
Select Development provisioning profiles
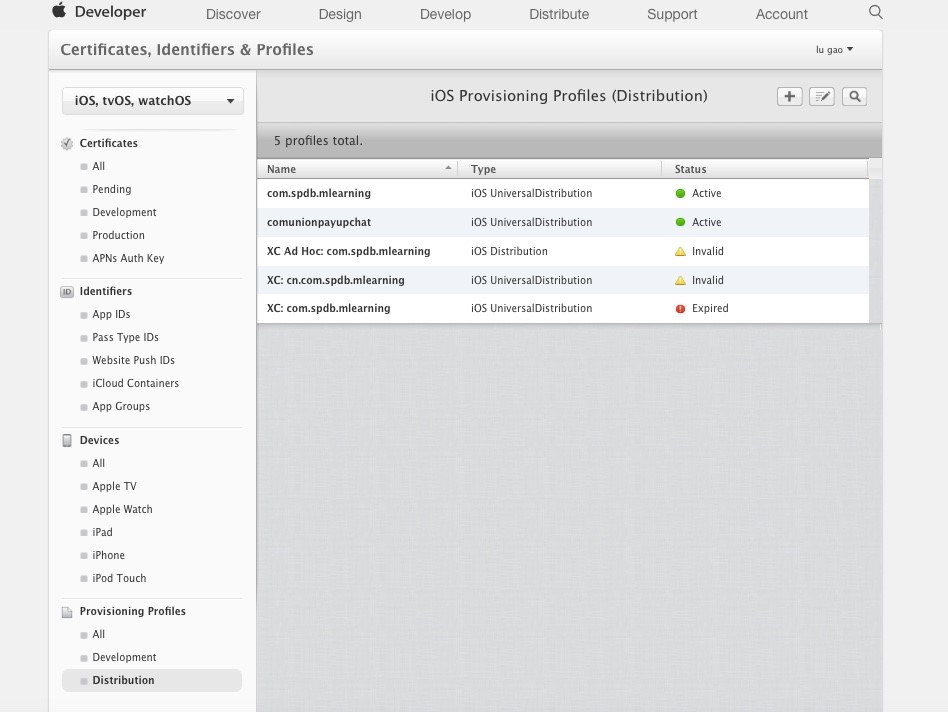pos(124,658)
